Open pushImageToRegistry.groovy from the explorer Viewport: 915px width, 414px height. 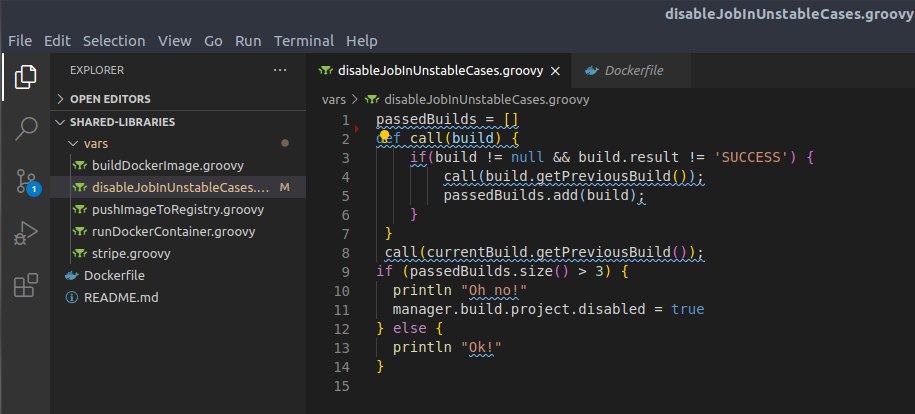click(x=178, y=210)
